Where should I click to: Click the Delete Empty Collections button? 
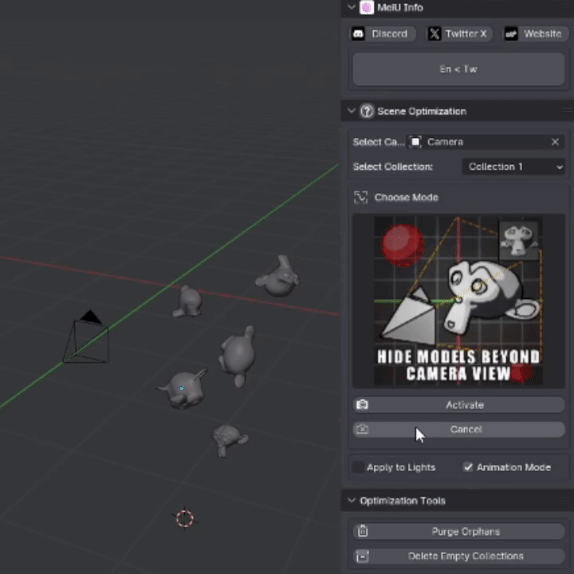pos(458,556)
